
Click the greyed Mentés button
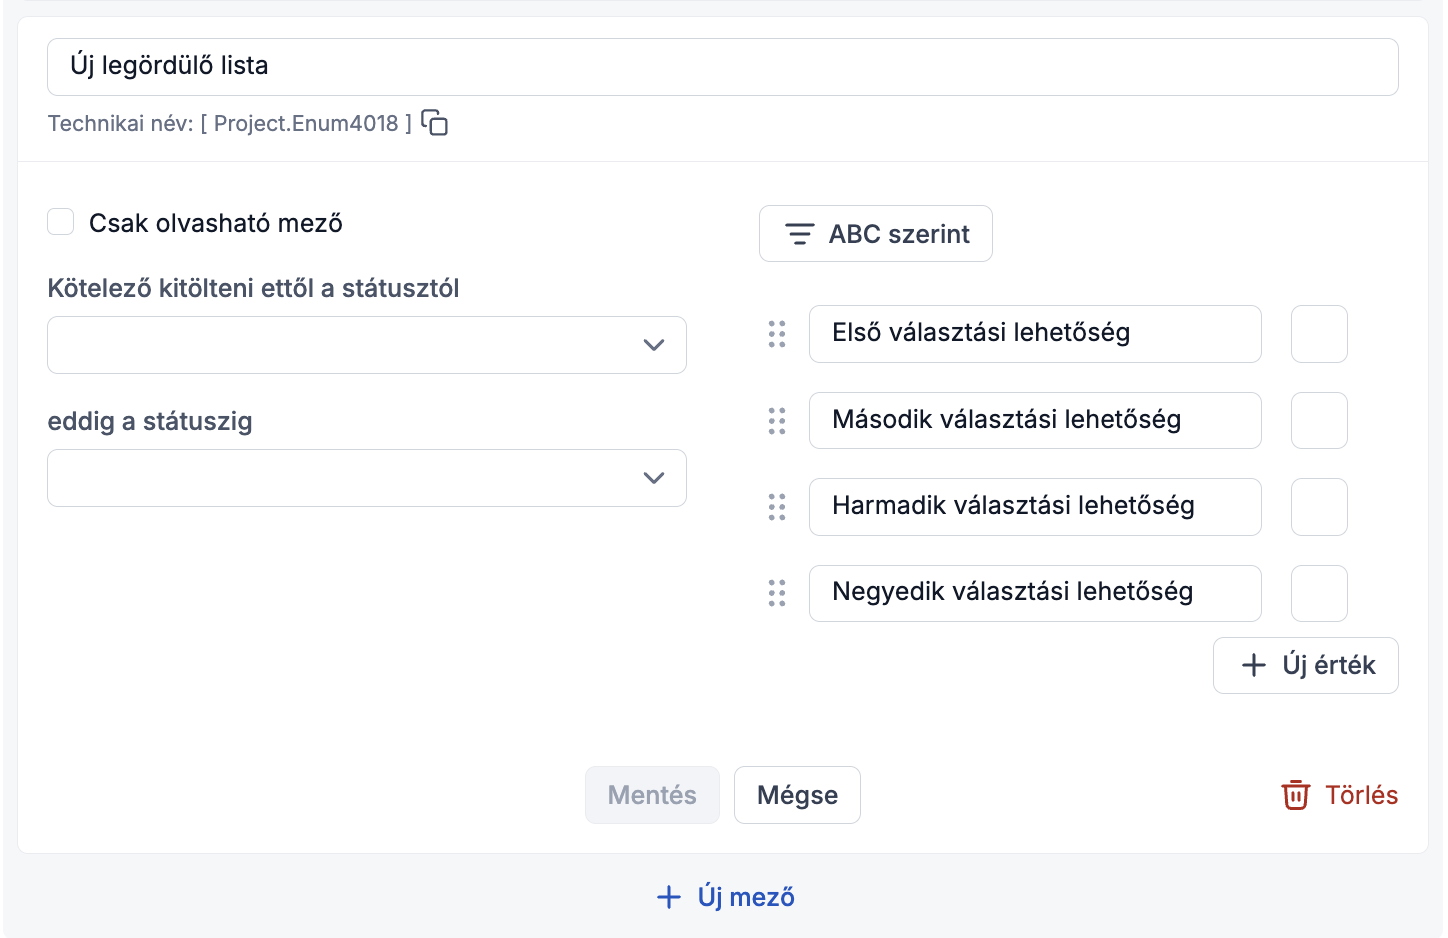click(652, 795)
